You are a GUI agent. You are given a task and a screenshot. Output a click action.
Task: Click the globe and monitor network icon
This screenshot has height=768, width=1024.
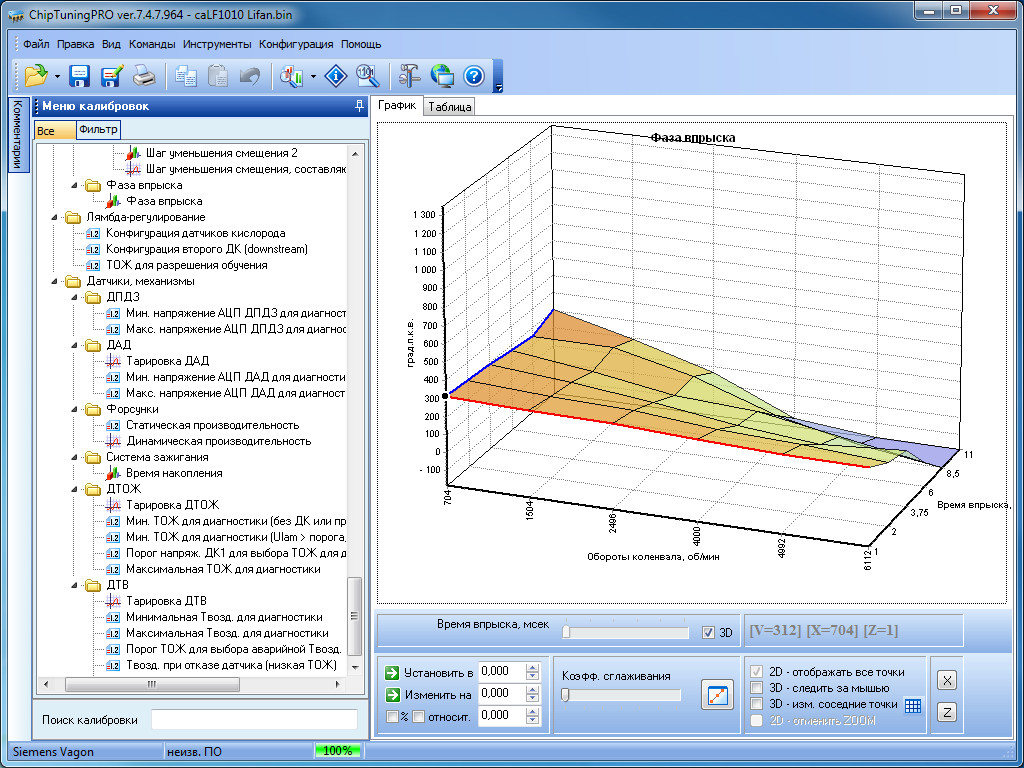(442, 76)
